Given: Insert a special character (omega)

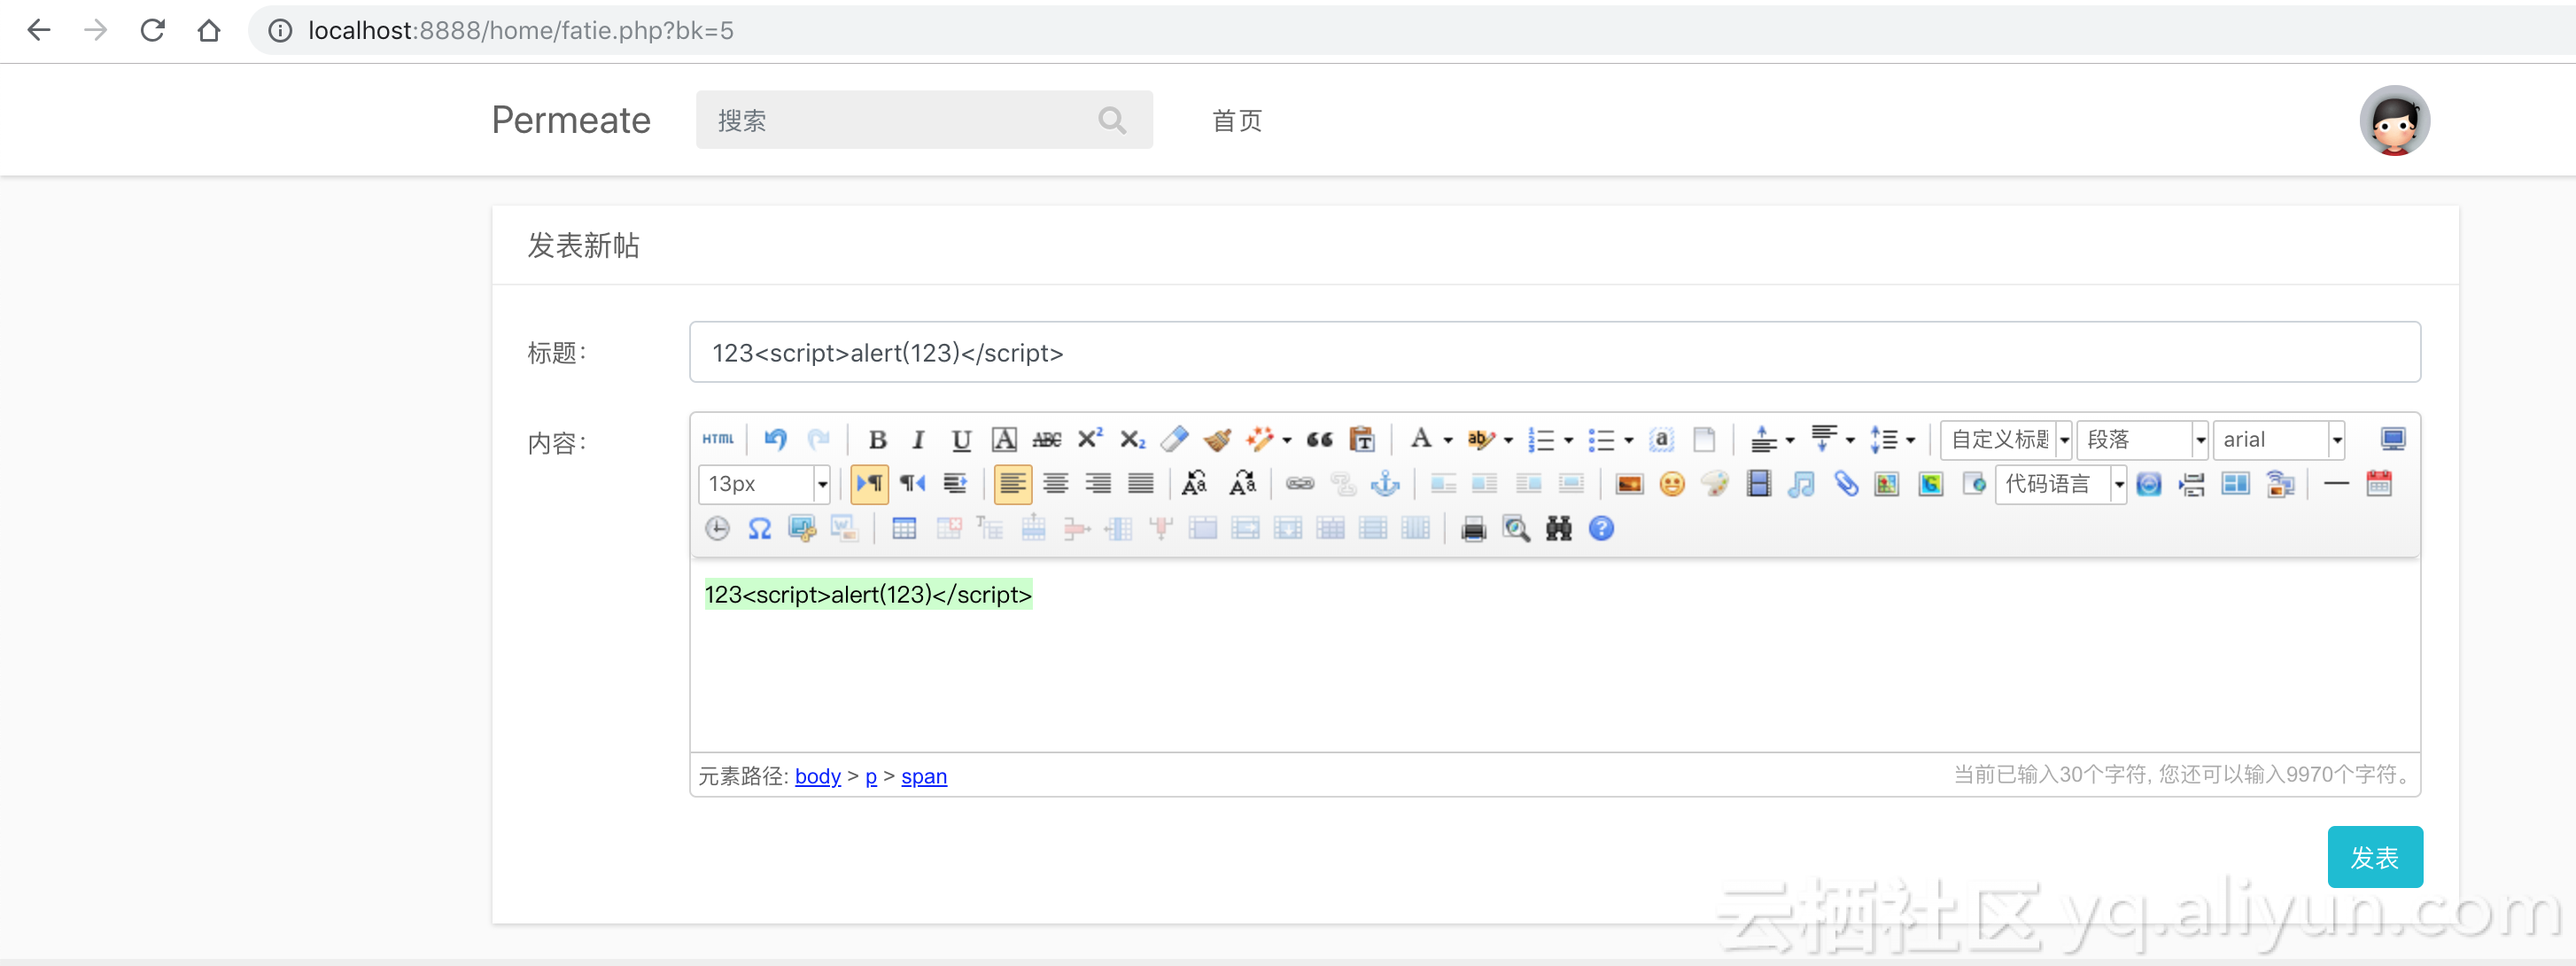Looking at the screenshot, I should click(759, 528).
